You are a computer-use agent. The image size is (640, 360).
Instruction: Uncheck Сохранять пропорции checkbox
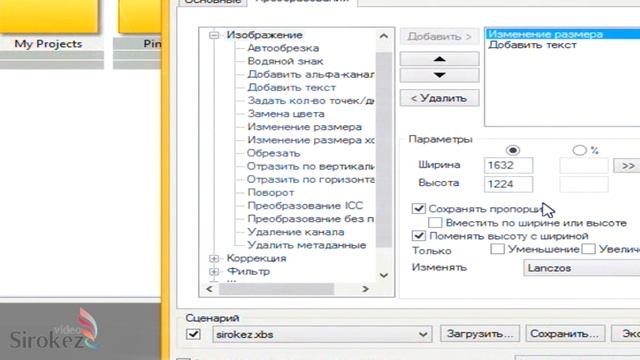click(x=418, y=209)
